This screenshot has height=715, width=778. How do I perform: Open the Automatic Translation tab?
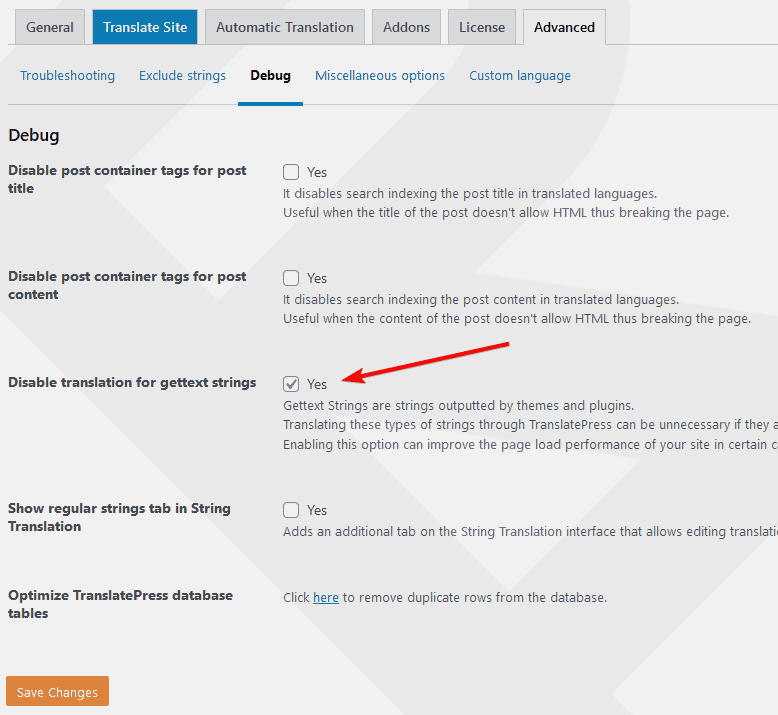(285, 27)
